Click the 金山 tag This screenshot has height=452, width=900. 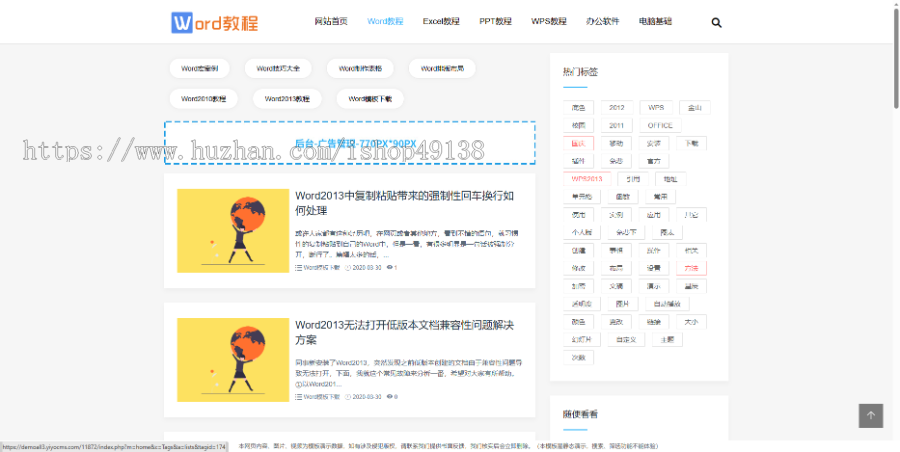tap(695, 107)
